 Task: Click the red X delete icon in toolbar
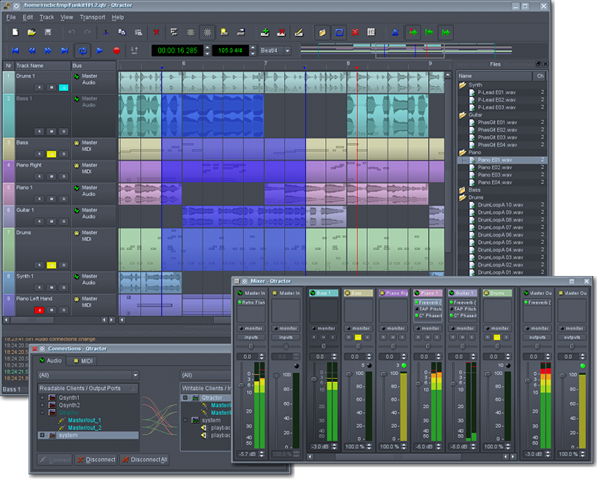coord(157,33)
